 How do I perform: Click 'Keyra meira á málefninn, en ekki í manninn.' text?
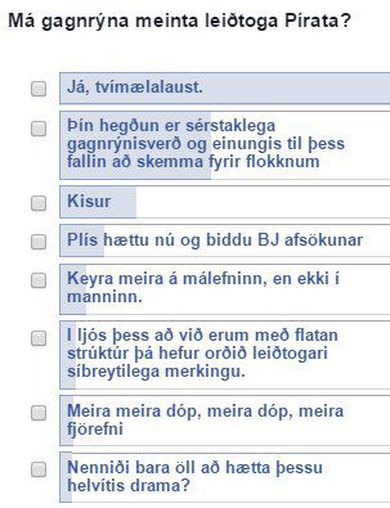point(203,288)
